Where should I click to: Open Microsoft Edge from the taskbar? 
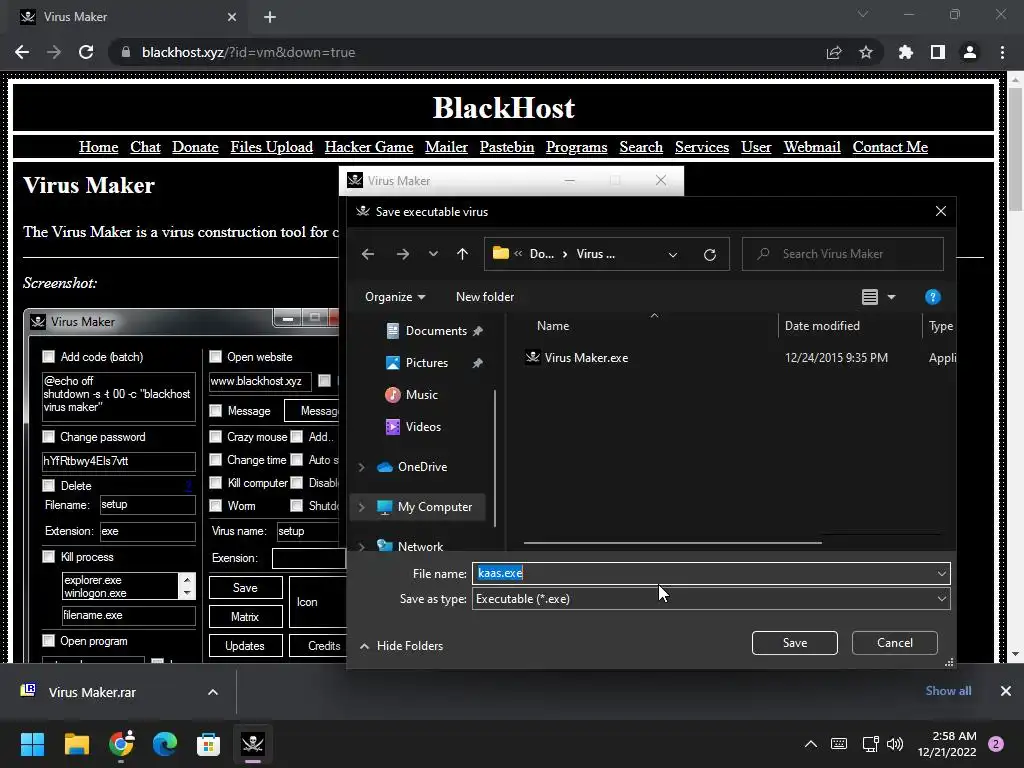(x=165, y=744)
